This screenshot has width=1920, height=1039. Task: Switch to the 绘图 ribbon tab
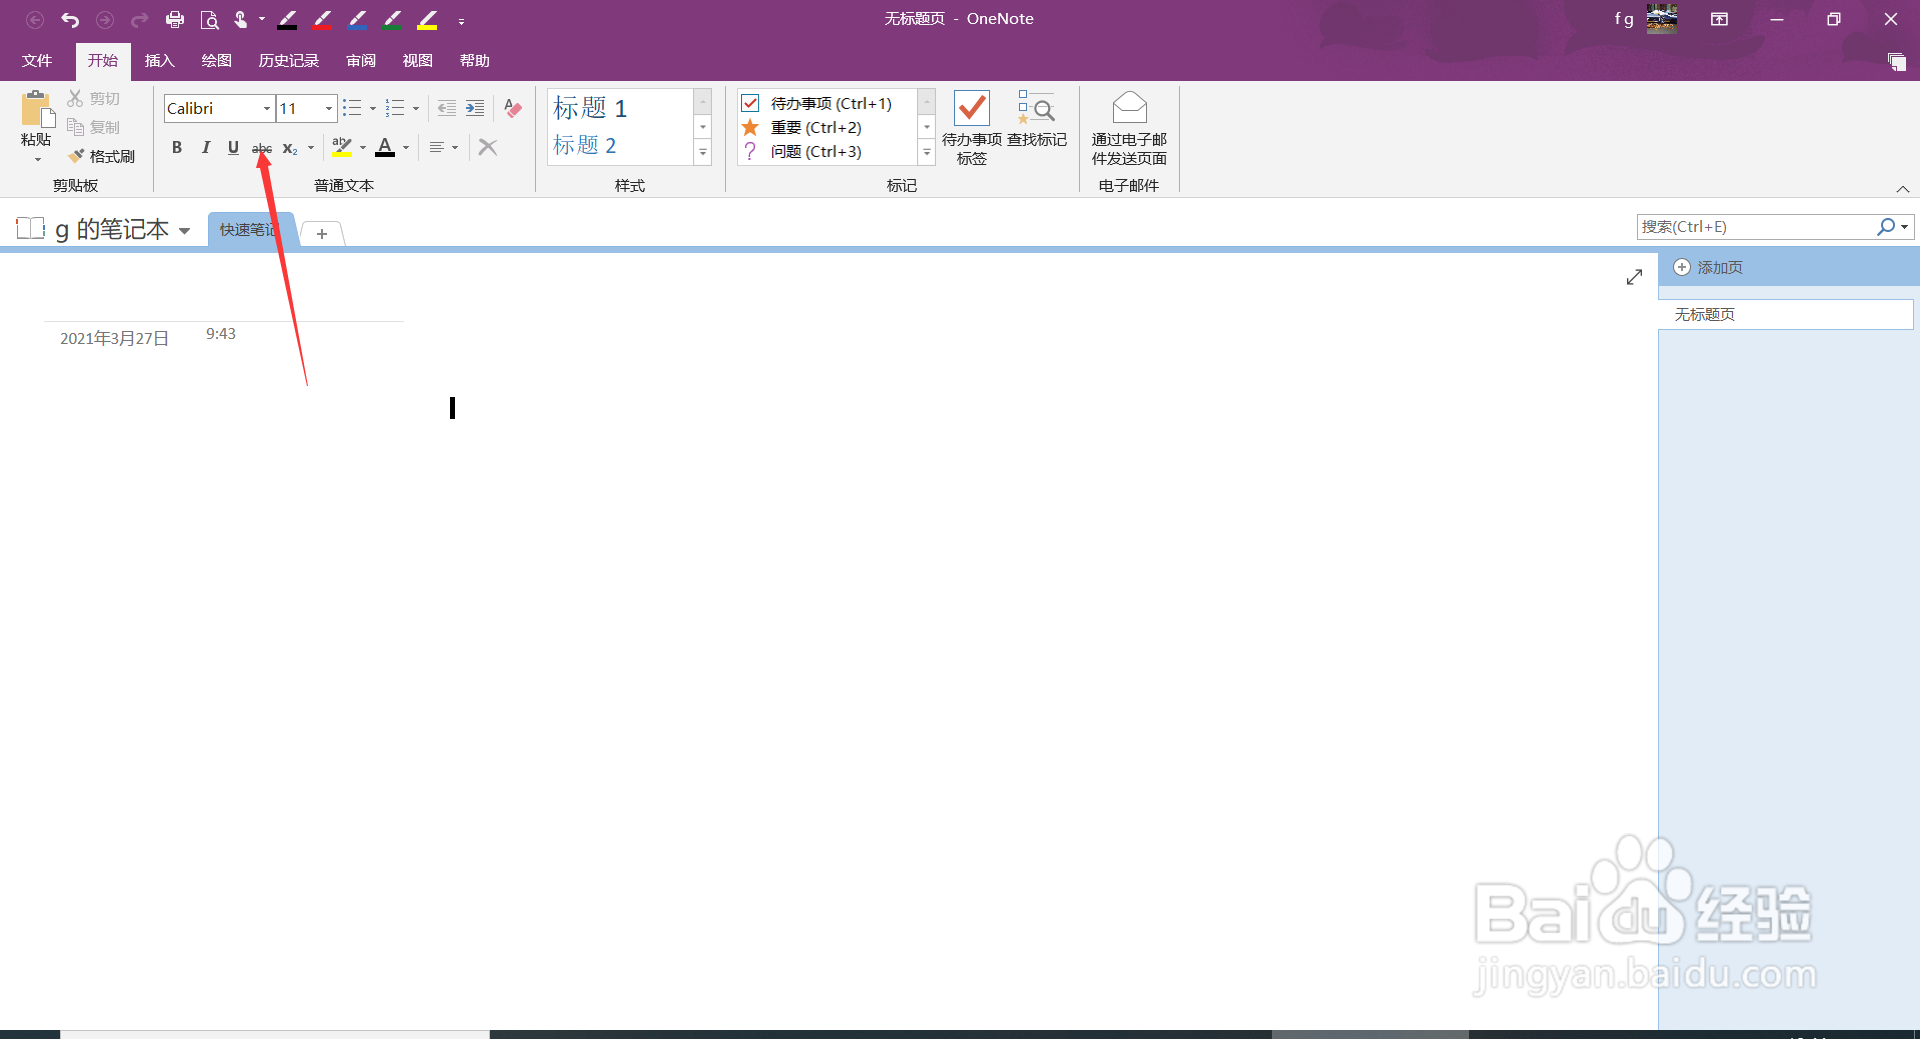pyautogui.click(x=216, y=61)
